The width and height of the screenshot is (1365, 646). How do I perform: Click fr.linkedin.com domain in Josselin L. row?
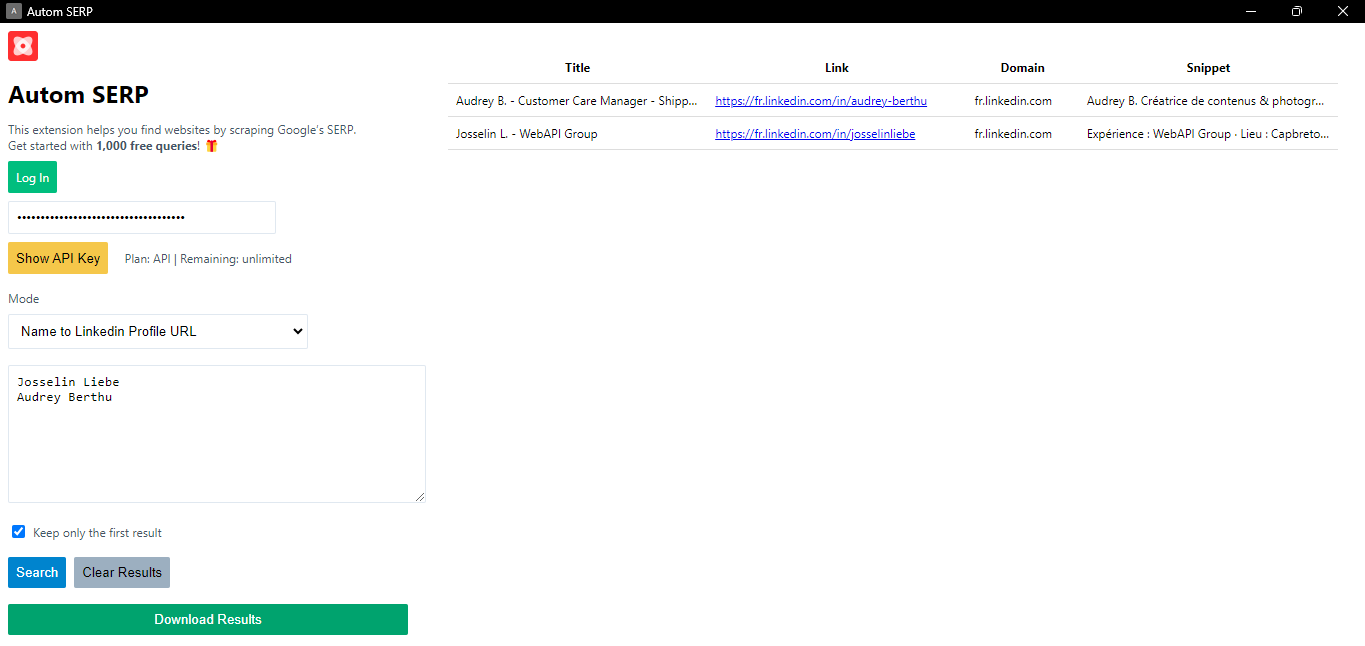1013,134
